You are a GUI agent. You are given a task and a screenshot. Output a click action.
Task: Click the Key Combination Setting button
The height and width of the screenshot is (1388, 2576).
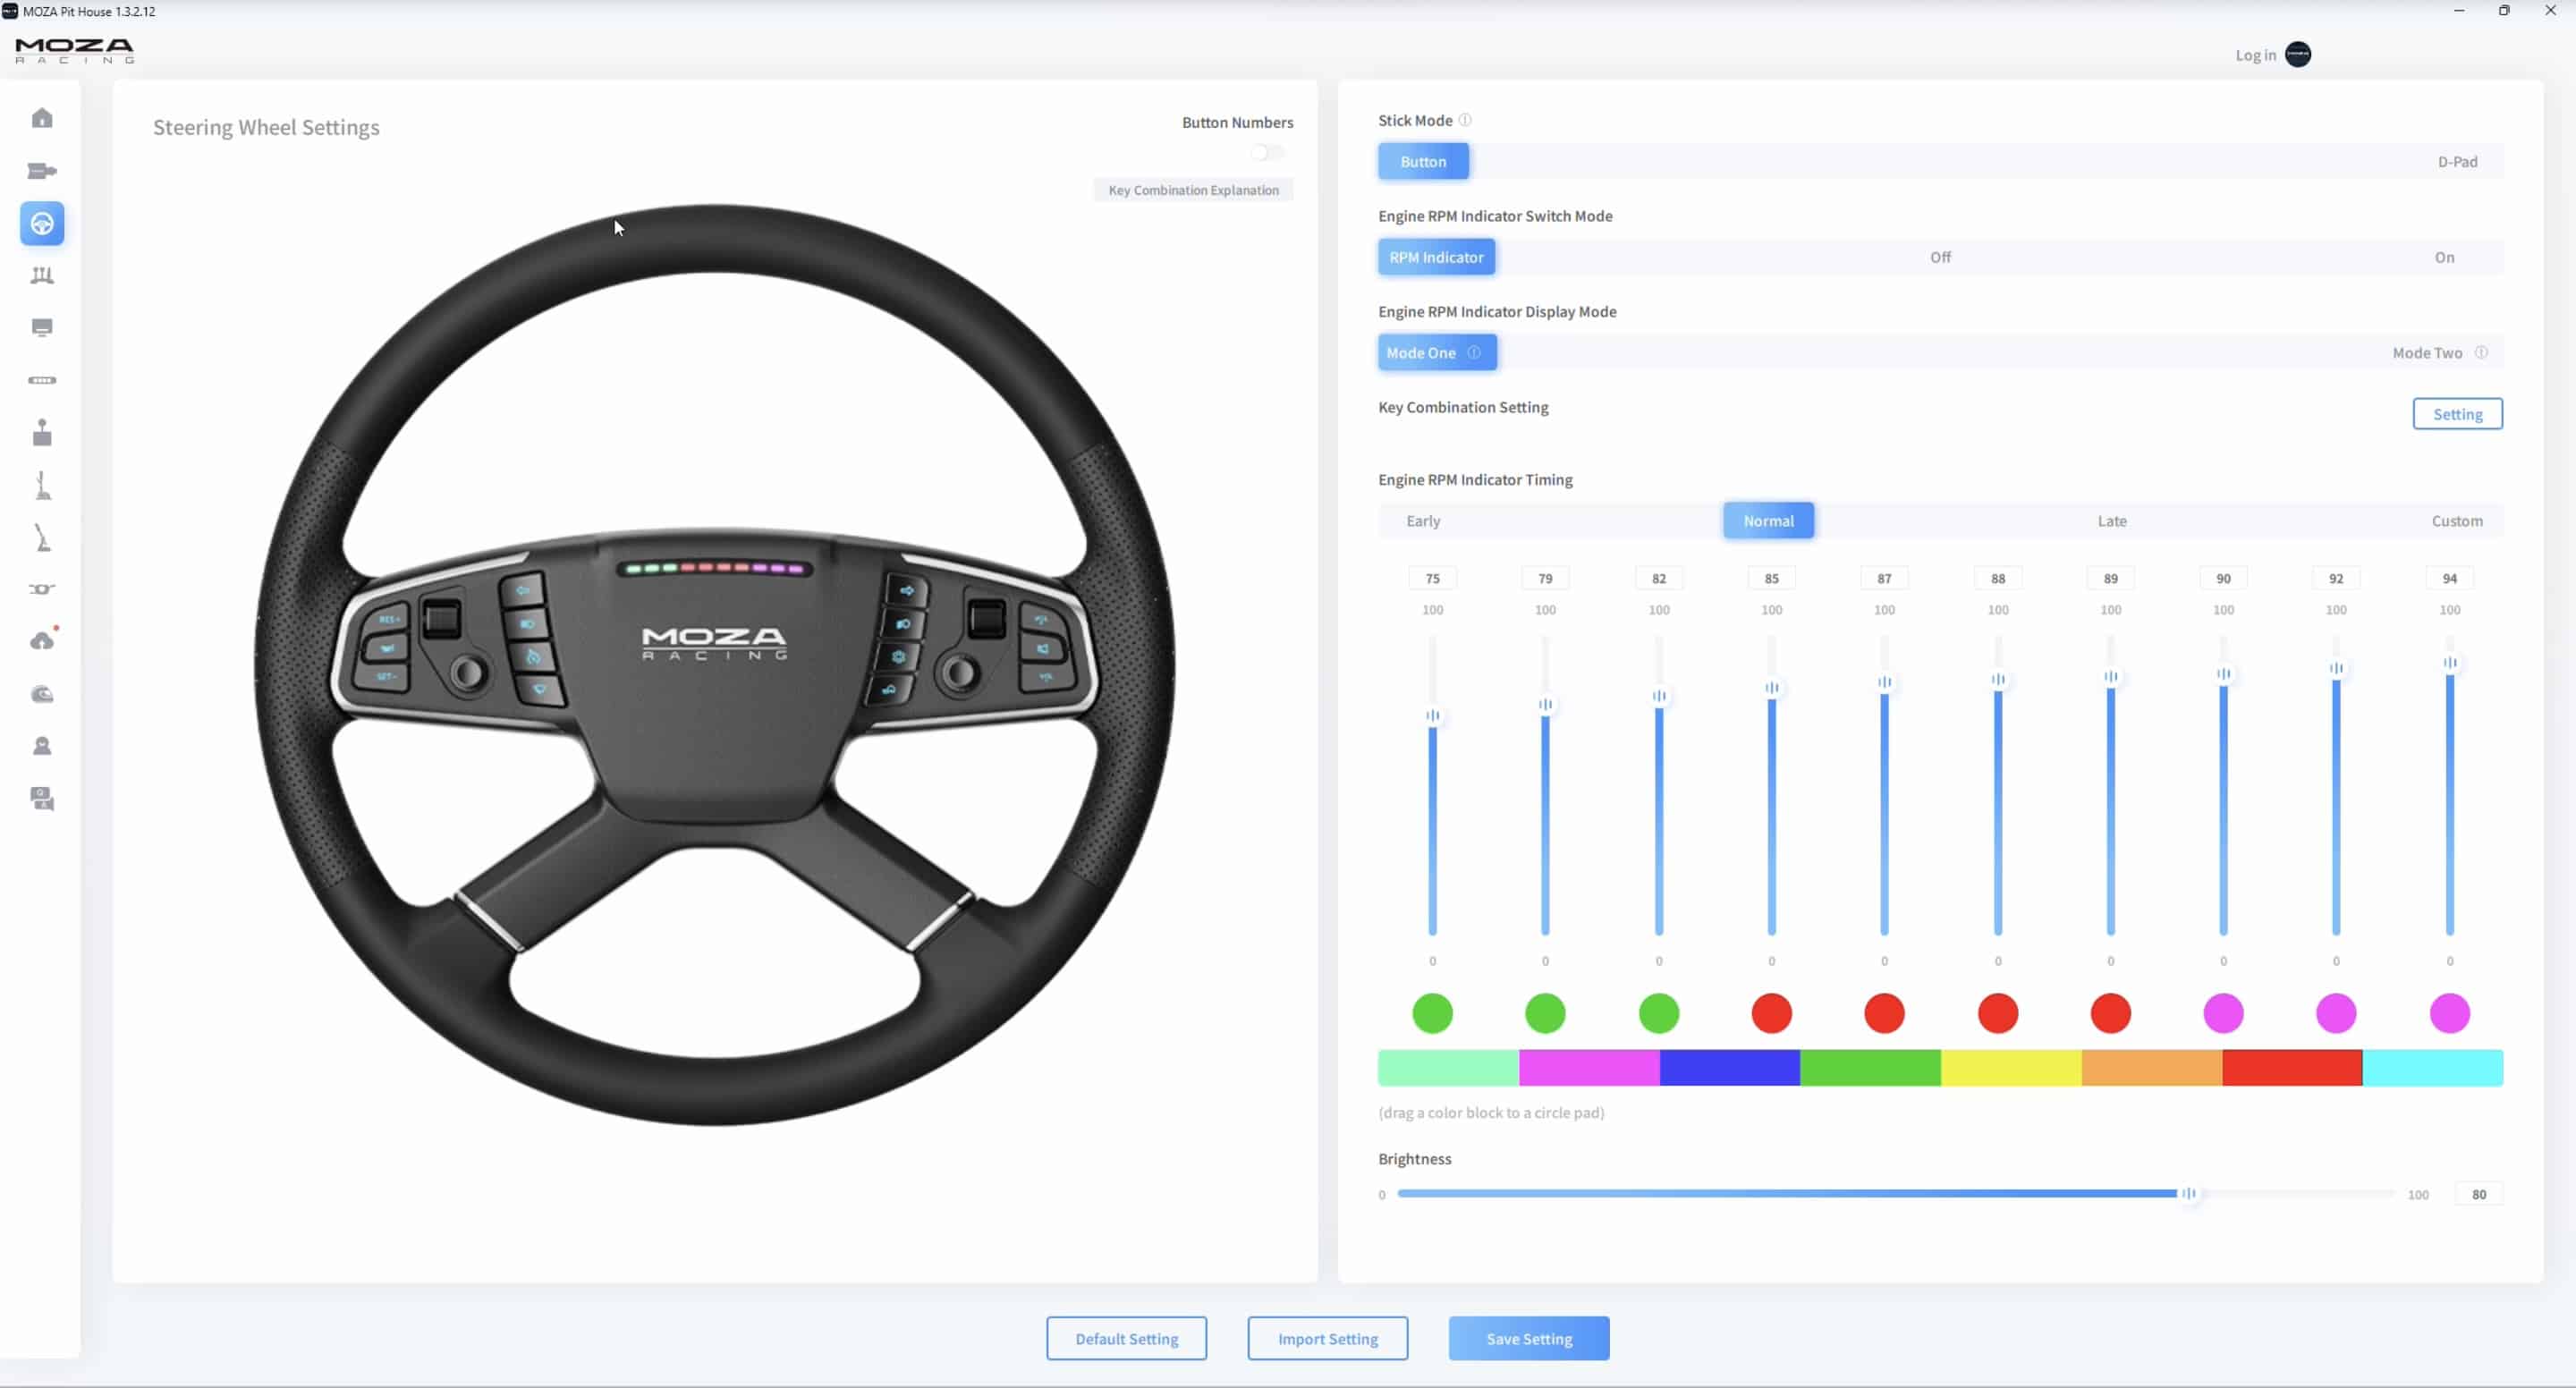point(2456,414)
